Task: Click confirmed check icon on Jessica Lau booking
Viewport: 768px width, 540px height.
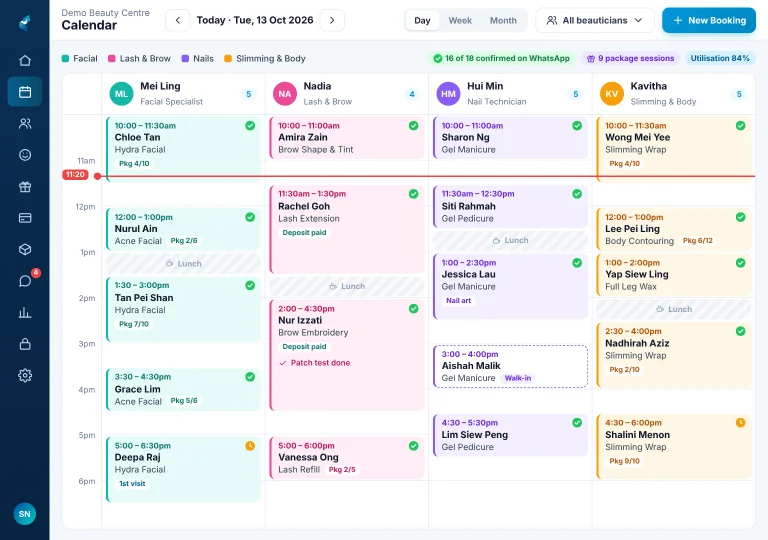Action: [577, 263]
